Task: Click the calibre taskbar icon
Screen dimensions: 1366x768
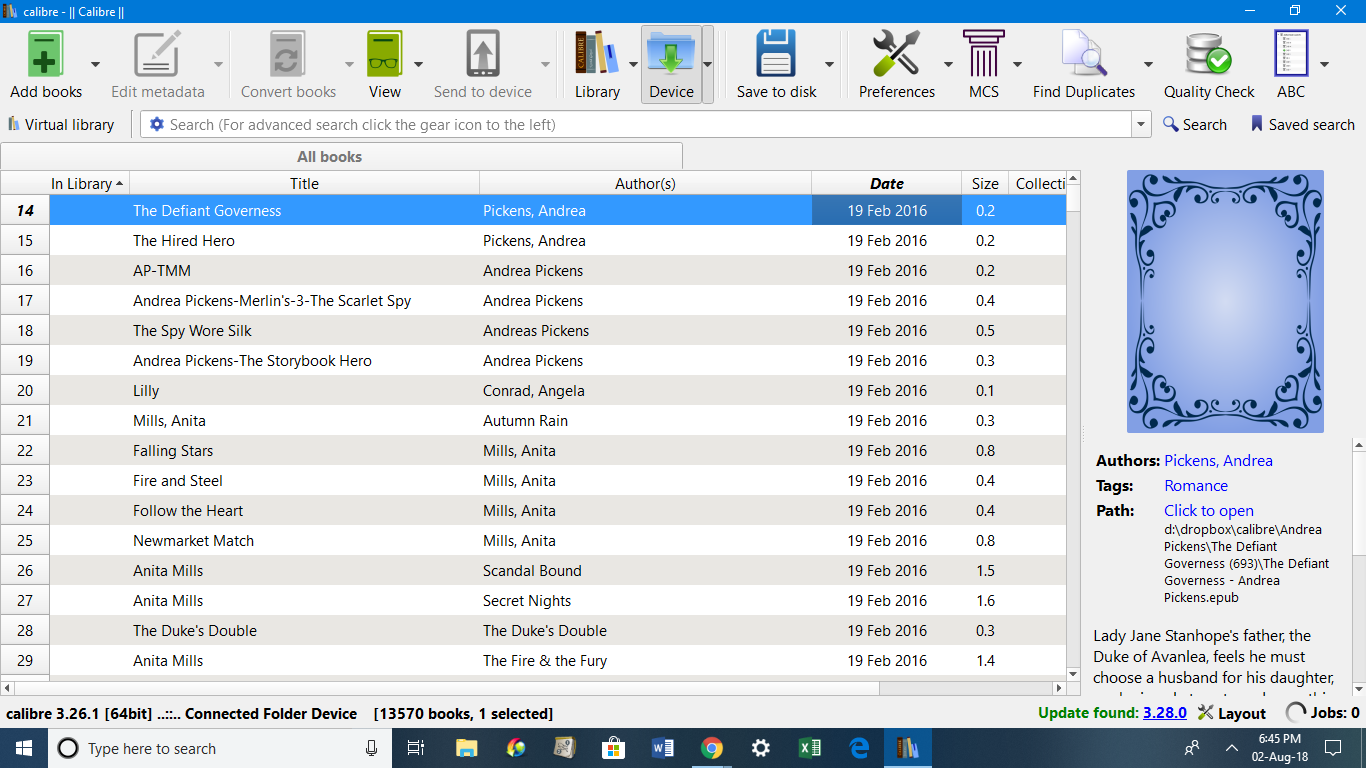Action: pos(907,748)
